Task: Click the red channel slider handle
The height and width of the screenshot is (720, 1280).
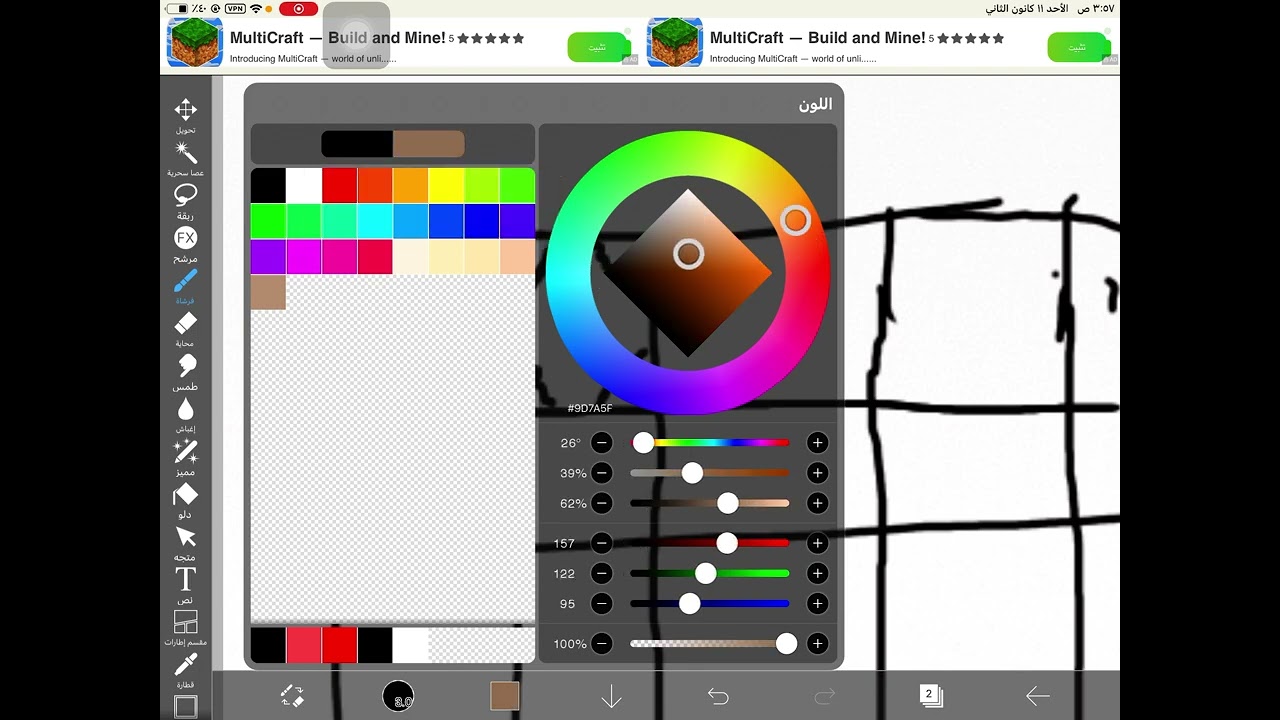Action: [x=727, y=543]
